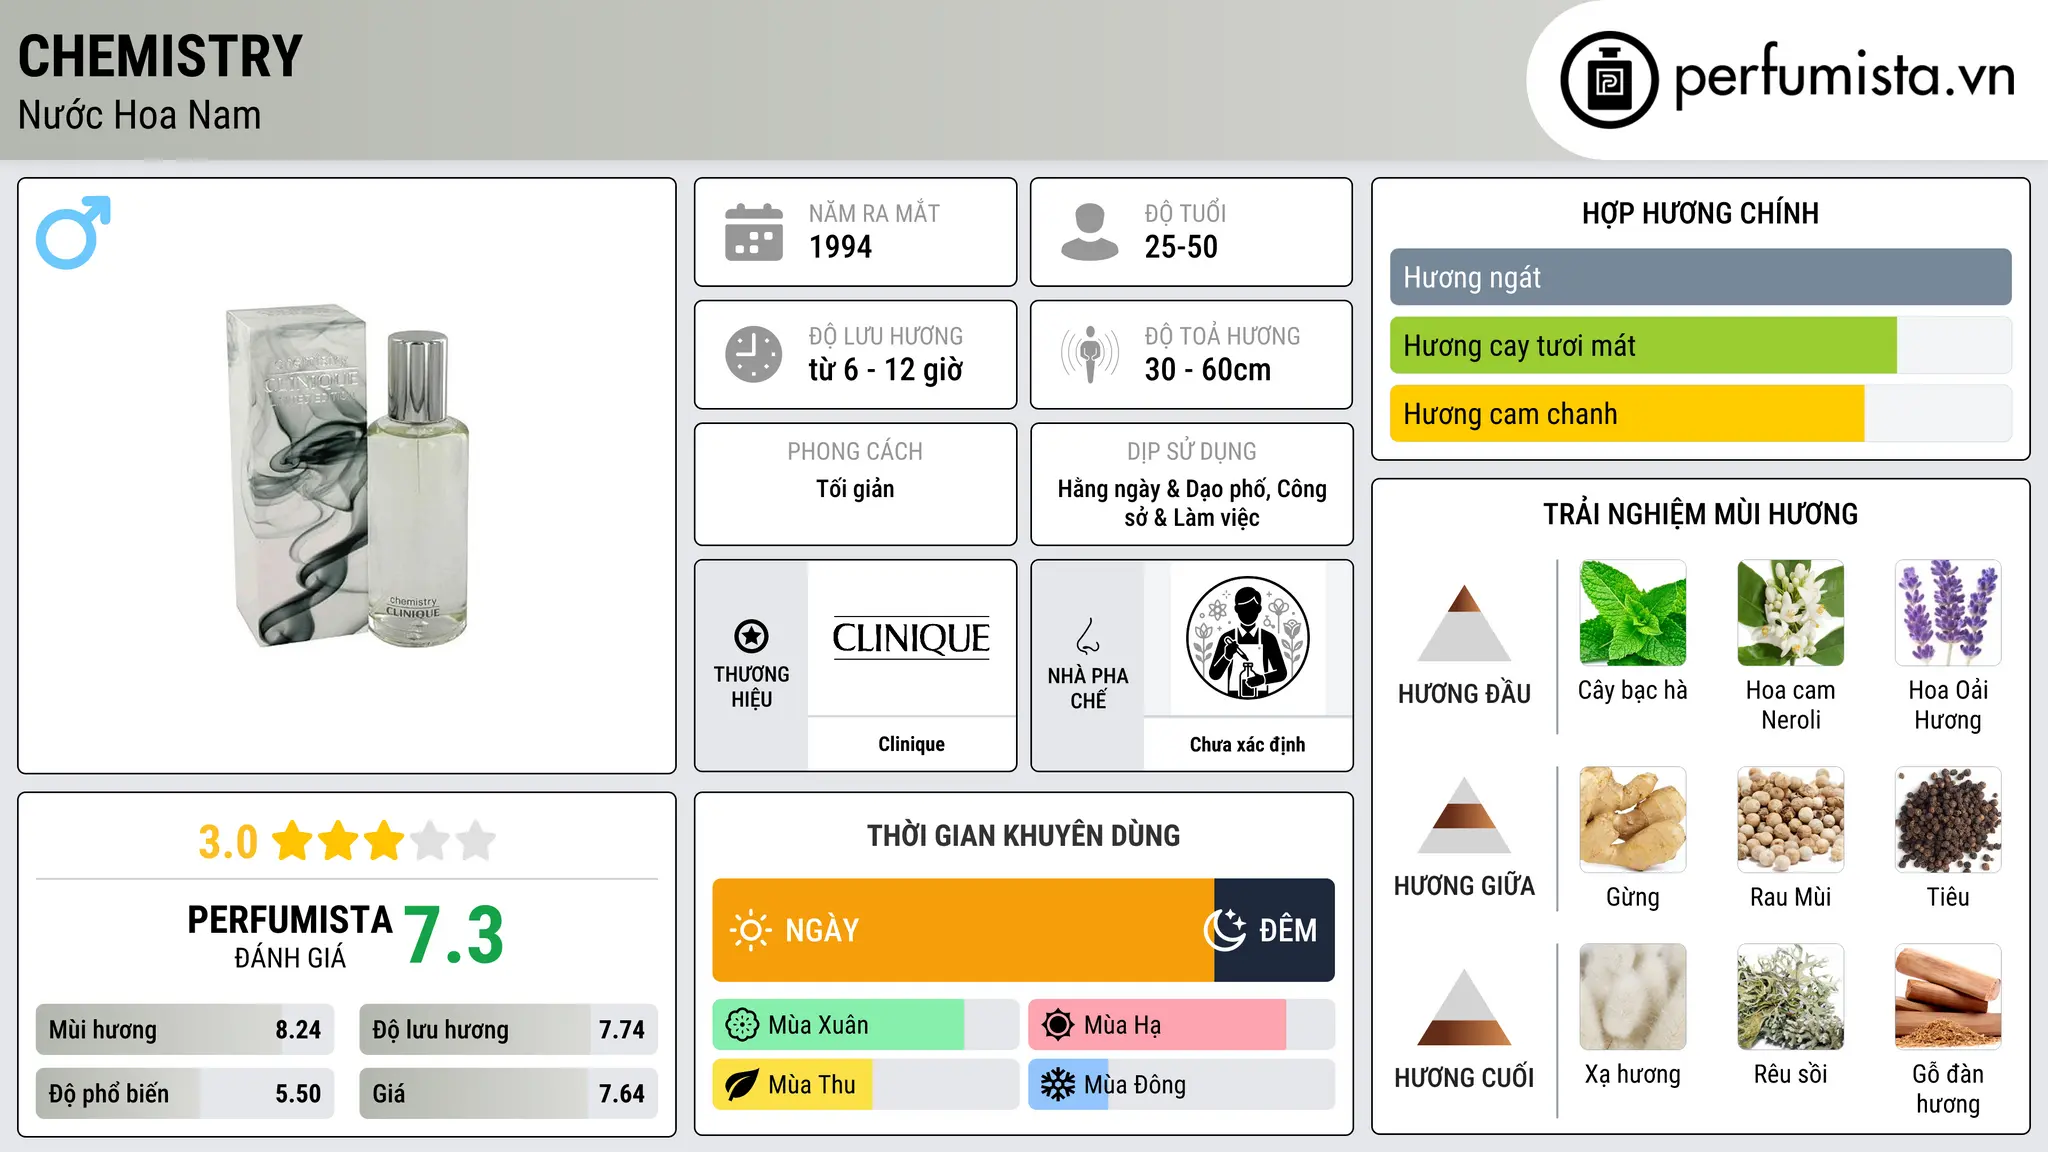Click the perfumer illustration above Chưa xác định
2048x1152 pixels.
1247,638
